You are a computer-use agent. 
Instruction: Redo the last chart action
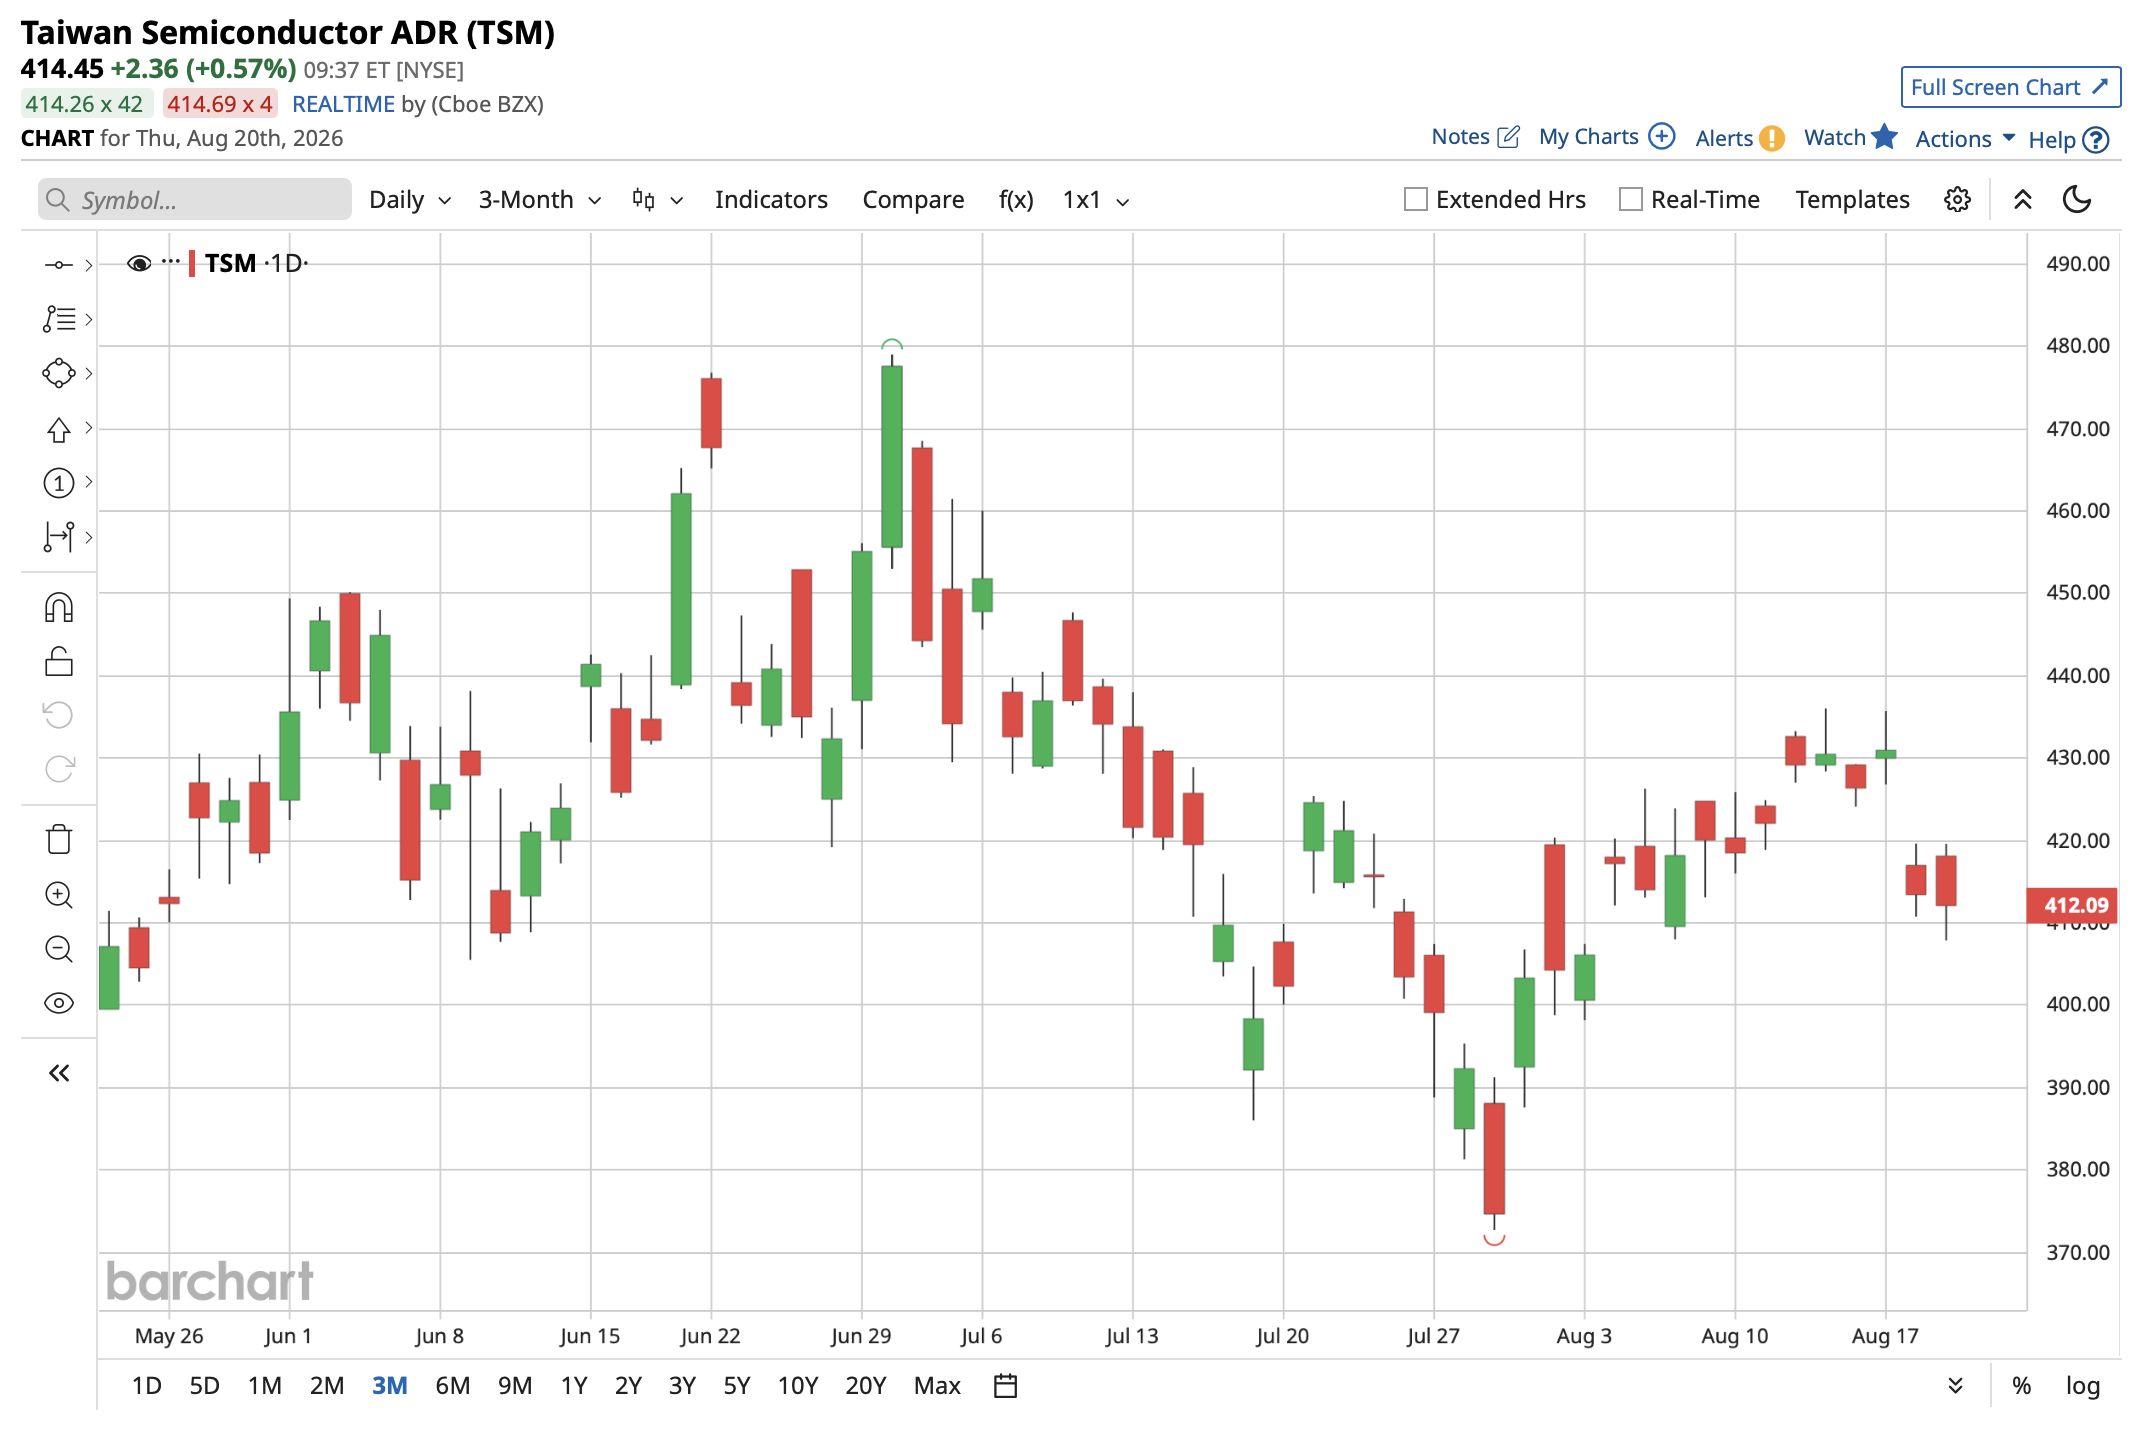pos(59,769)
